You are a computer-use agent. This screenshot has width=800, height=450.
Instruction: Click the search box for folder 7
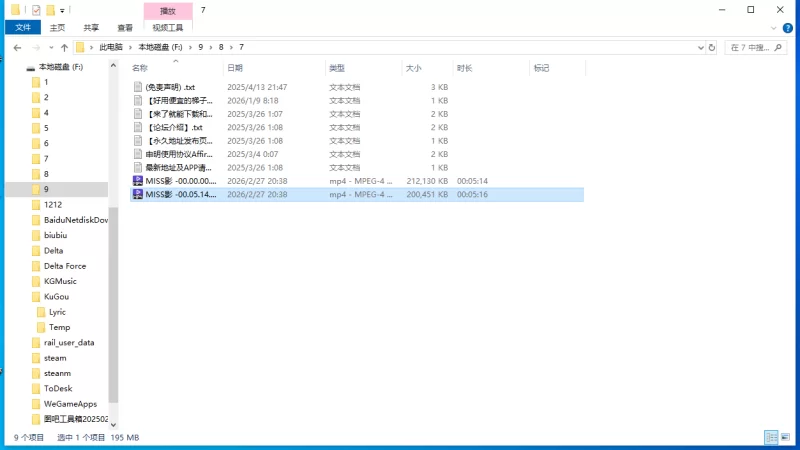[x=756, y=47]
